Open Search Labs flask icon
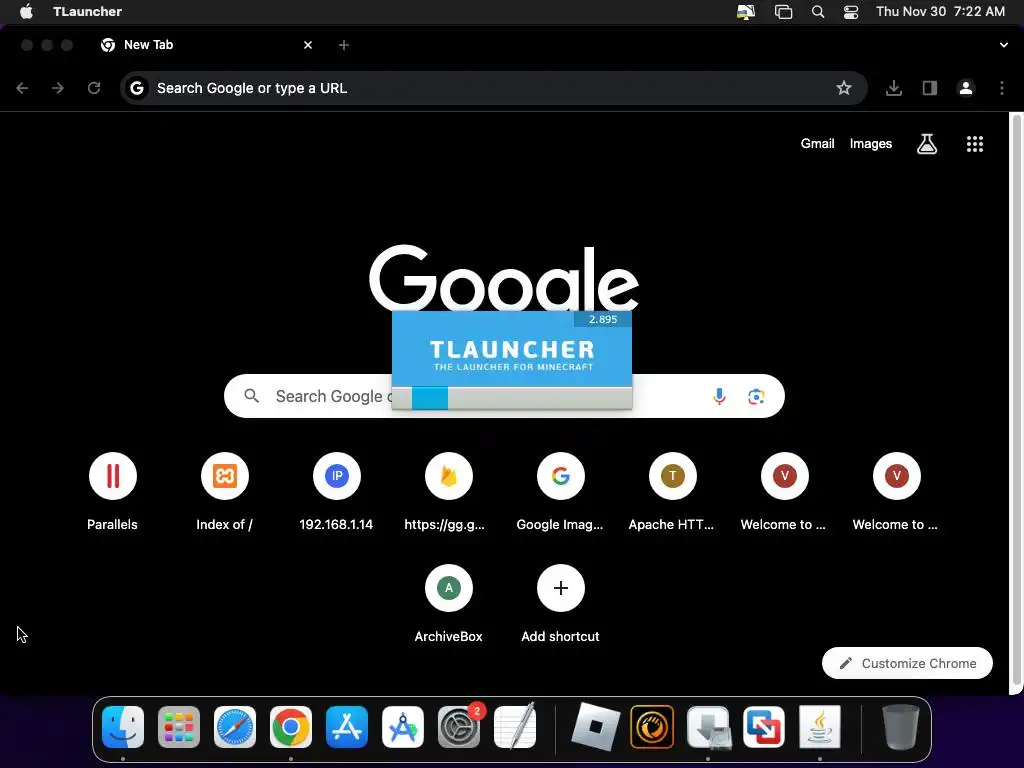 click(927, 144)
